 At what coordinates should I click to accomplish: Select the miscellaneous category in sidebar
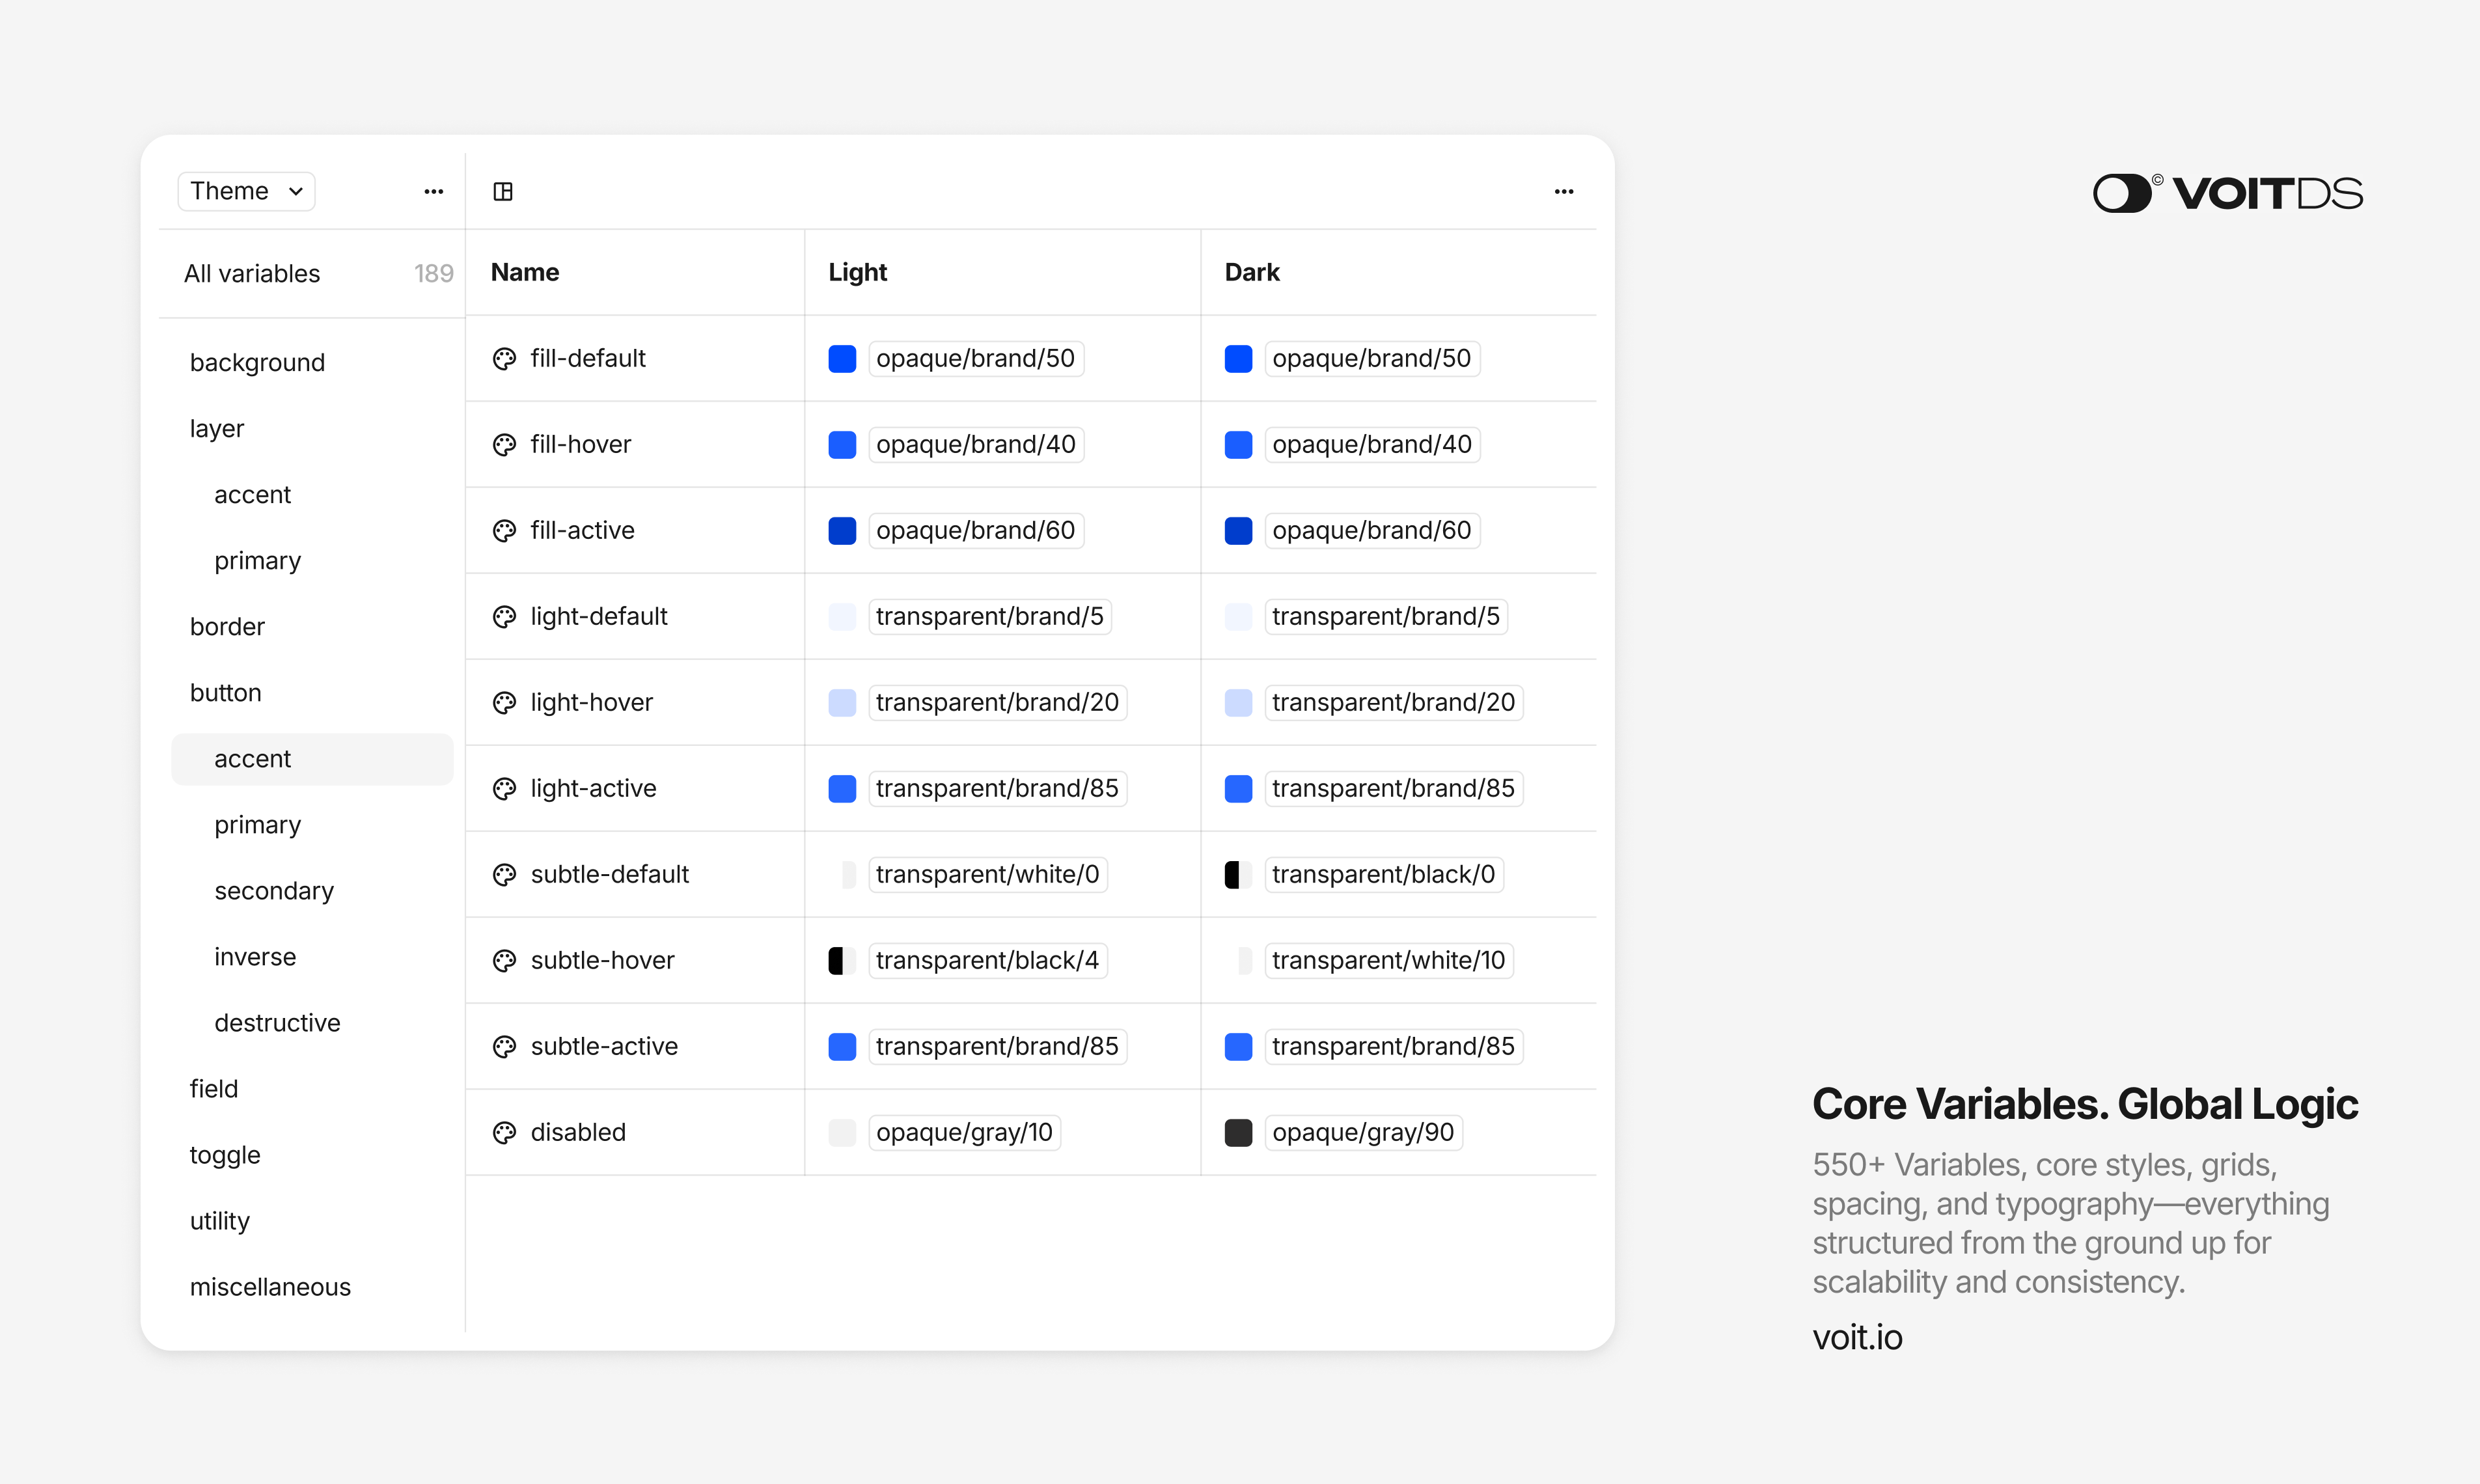tap(270, 1287)
